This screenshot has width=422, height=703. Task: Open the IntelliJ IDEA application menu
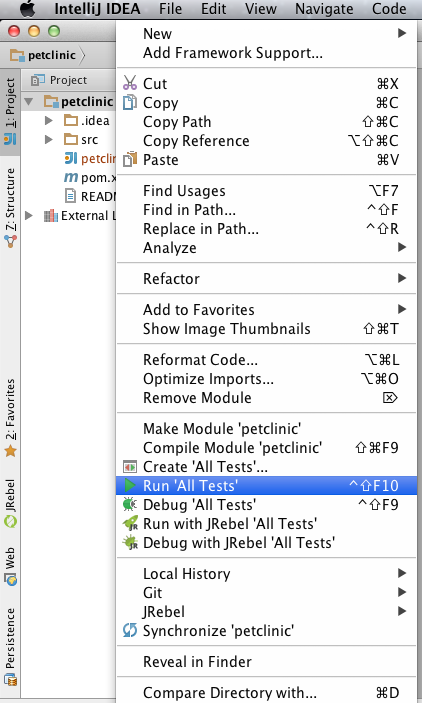pos(97,9)
